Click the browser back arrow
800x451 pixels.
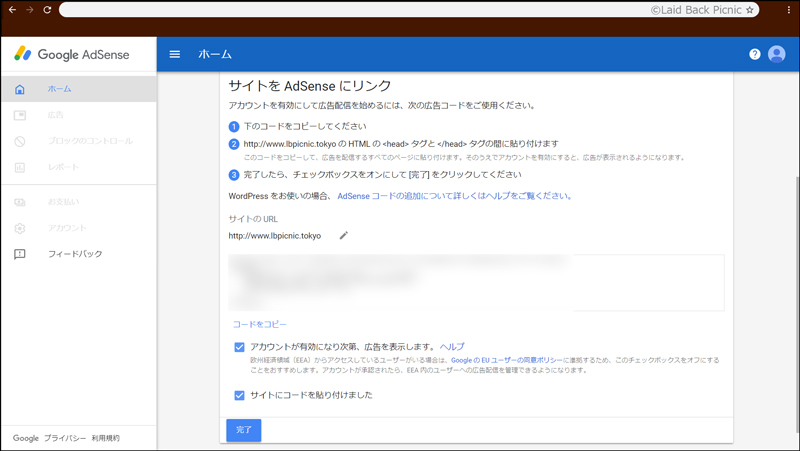(12, 10)
